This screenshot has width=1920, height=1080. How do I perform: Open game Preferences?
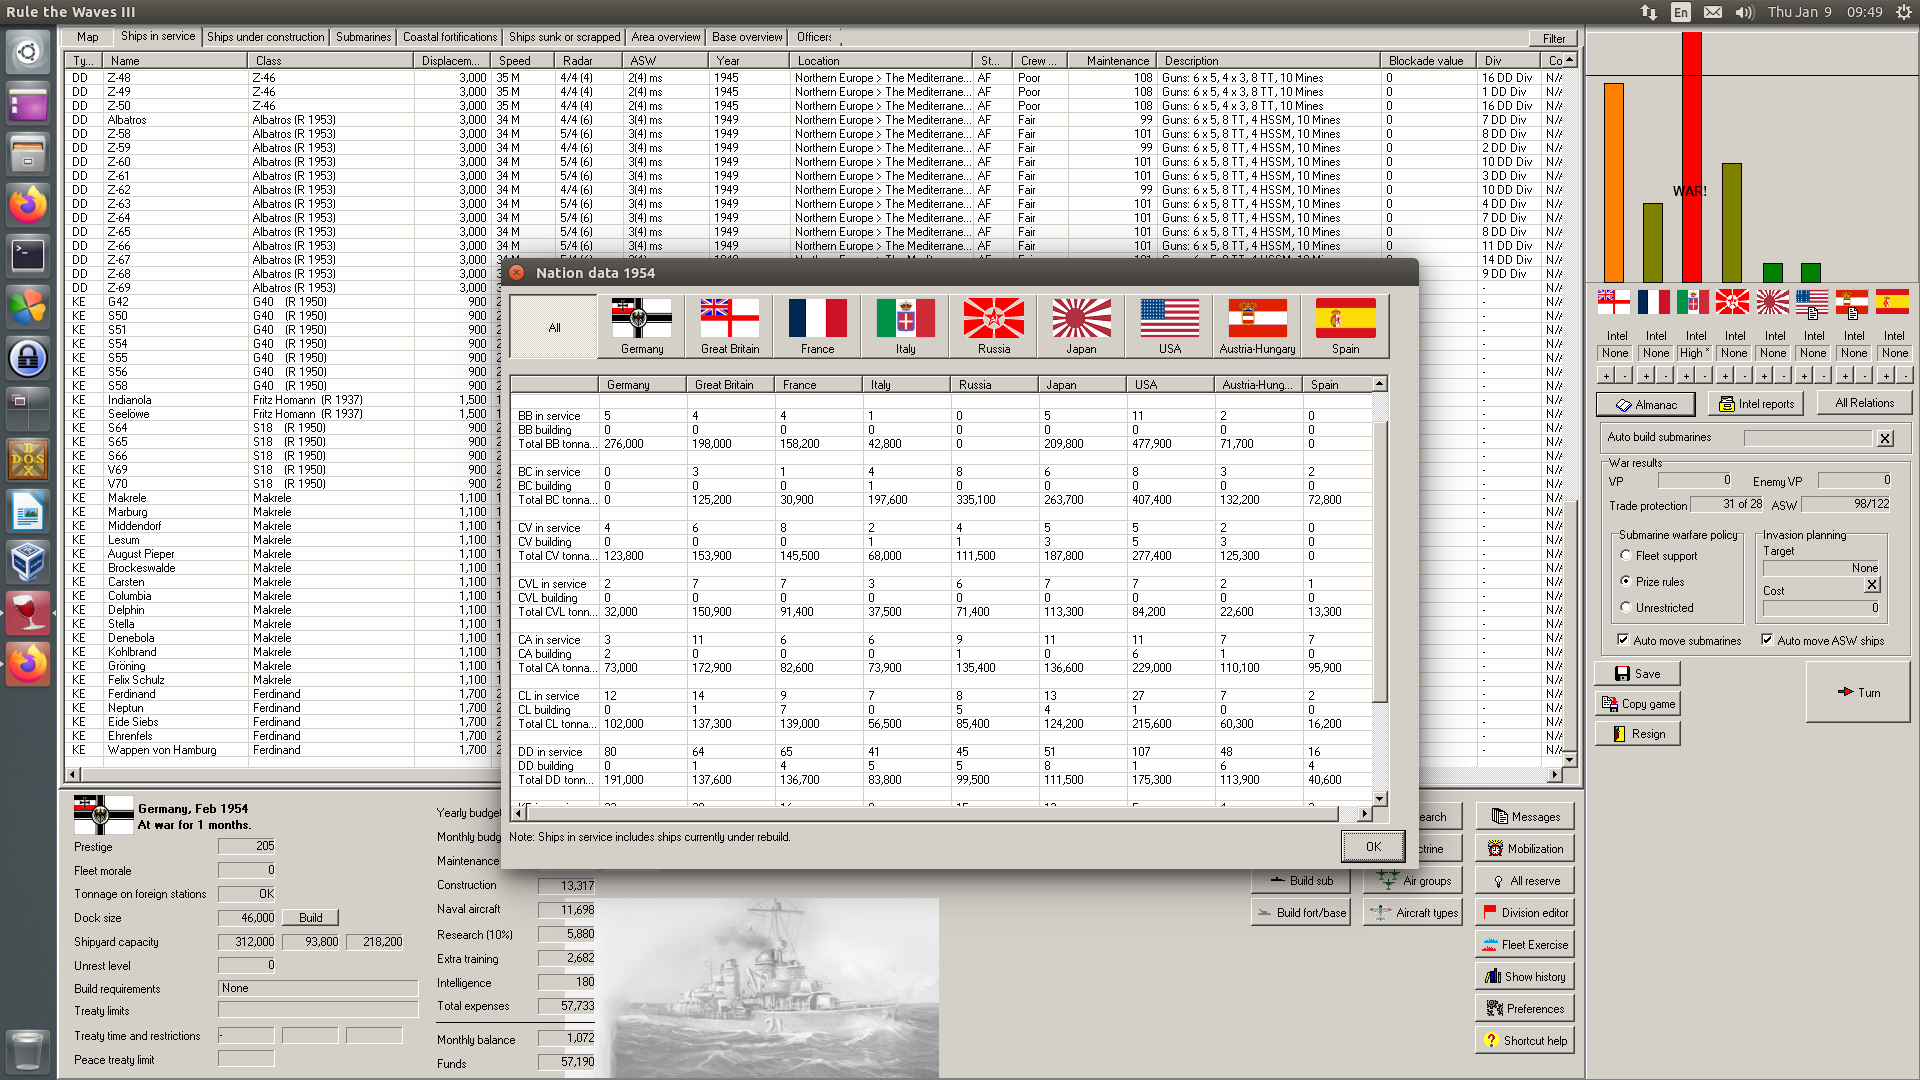tap(1524, 1009)
